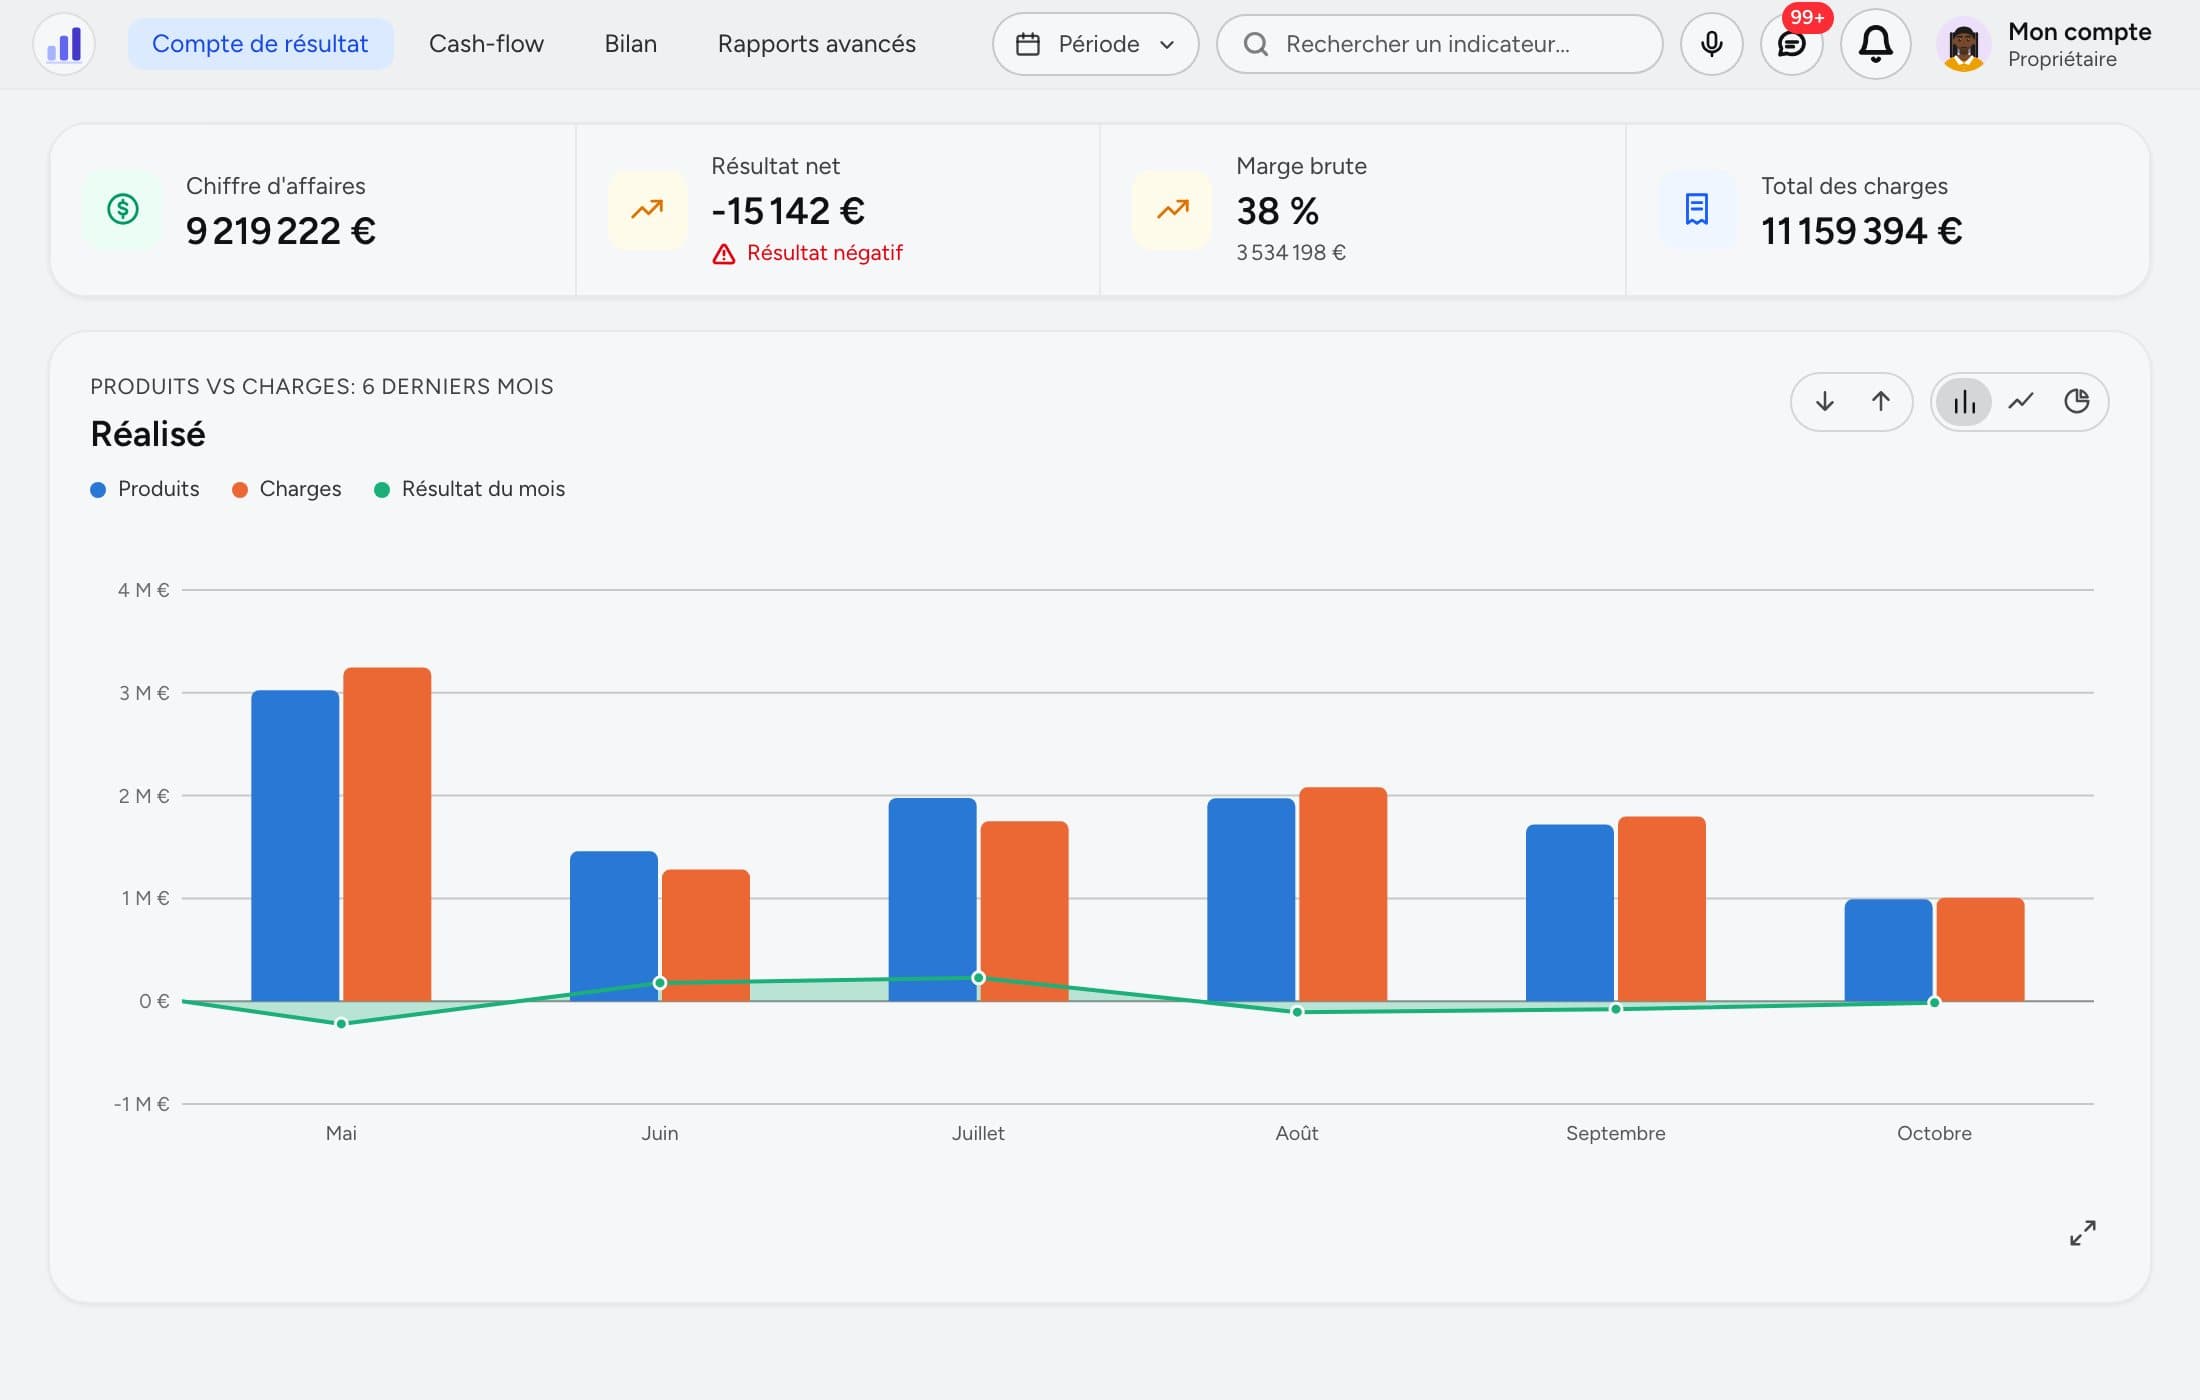Click the green dollar Chiffre d'affaires icon
The height and width of the screenshot is (1400, 2200).
[x=122, y=209]
